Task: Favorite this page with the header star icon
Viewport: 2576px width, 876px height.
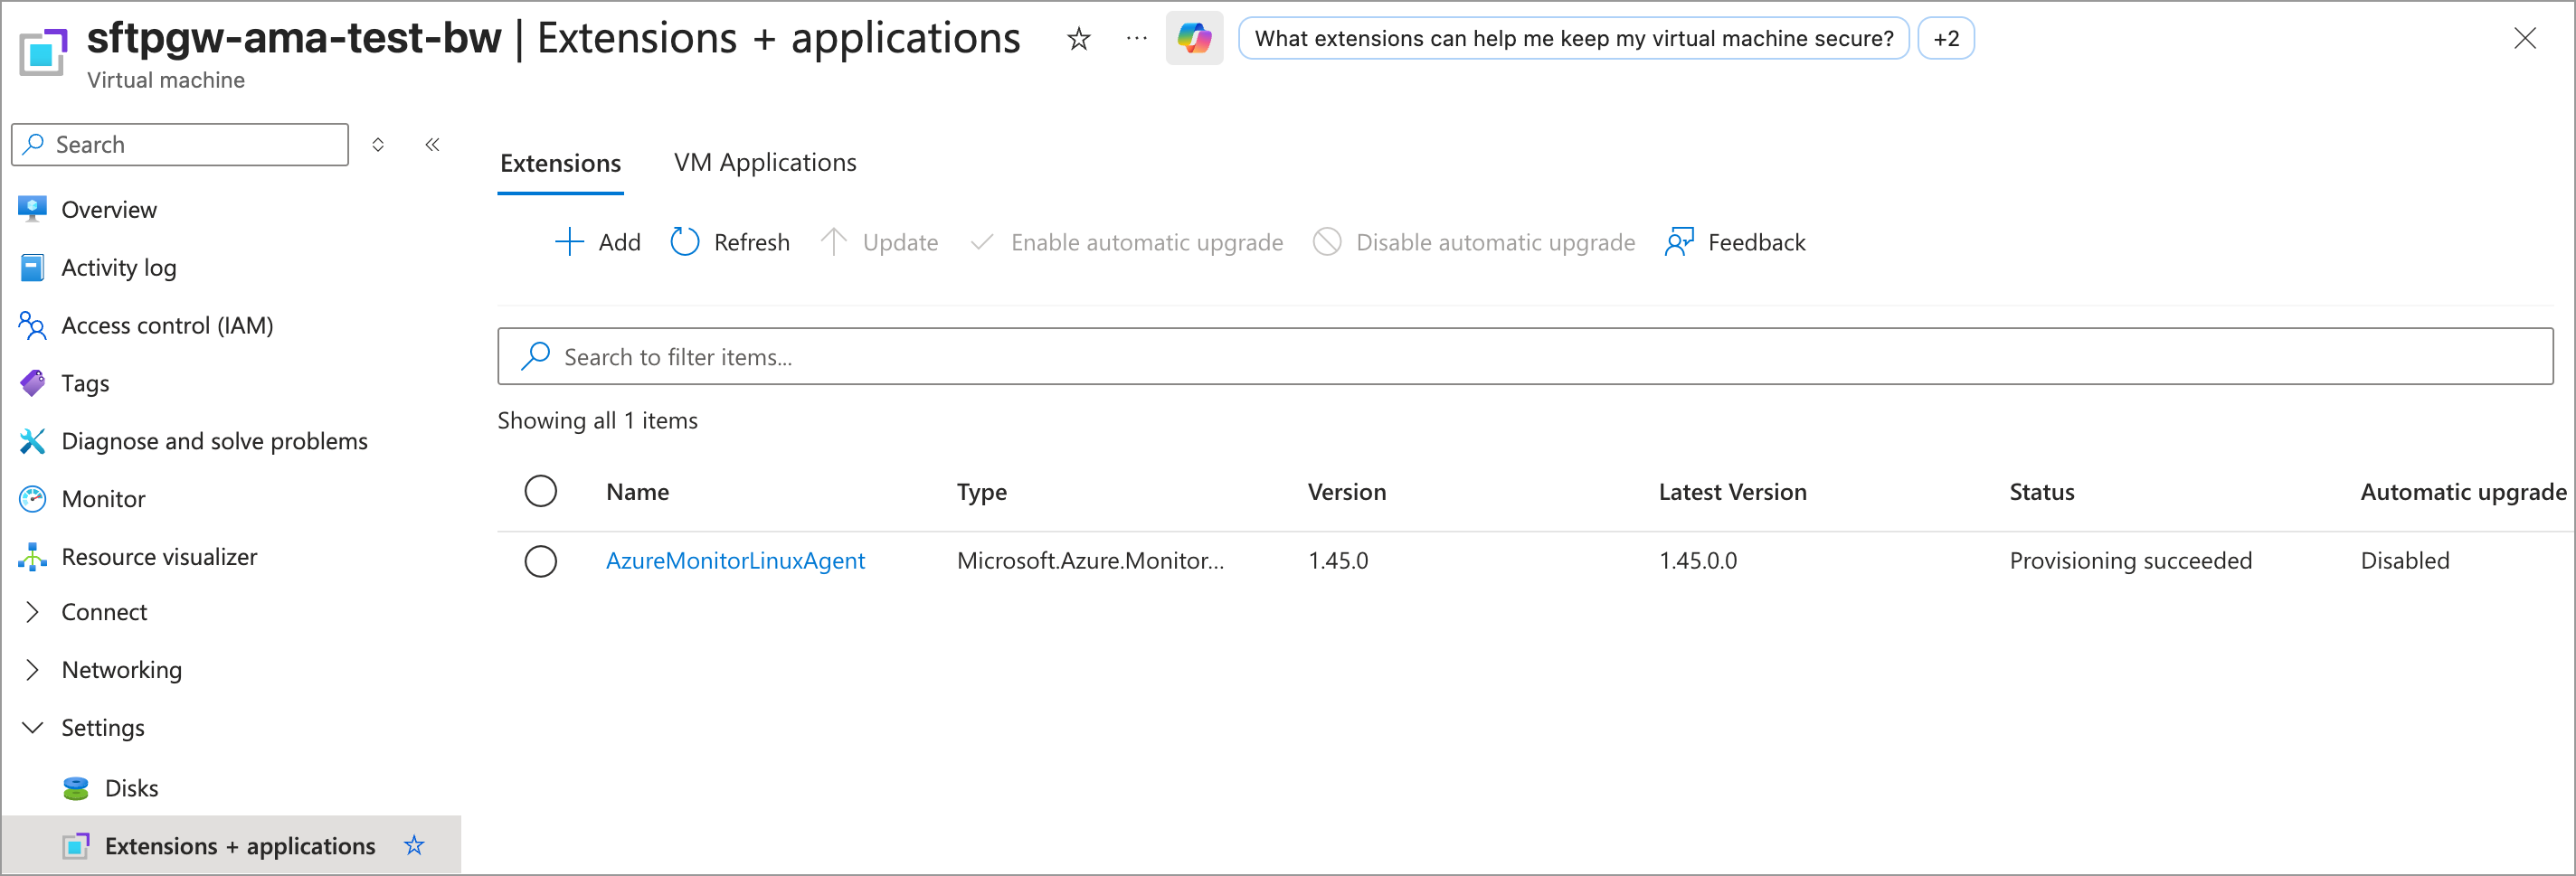Action: pyautogui.click(x=1078, y=39)
